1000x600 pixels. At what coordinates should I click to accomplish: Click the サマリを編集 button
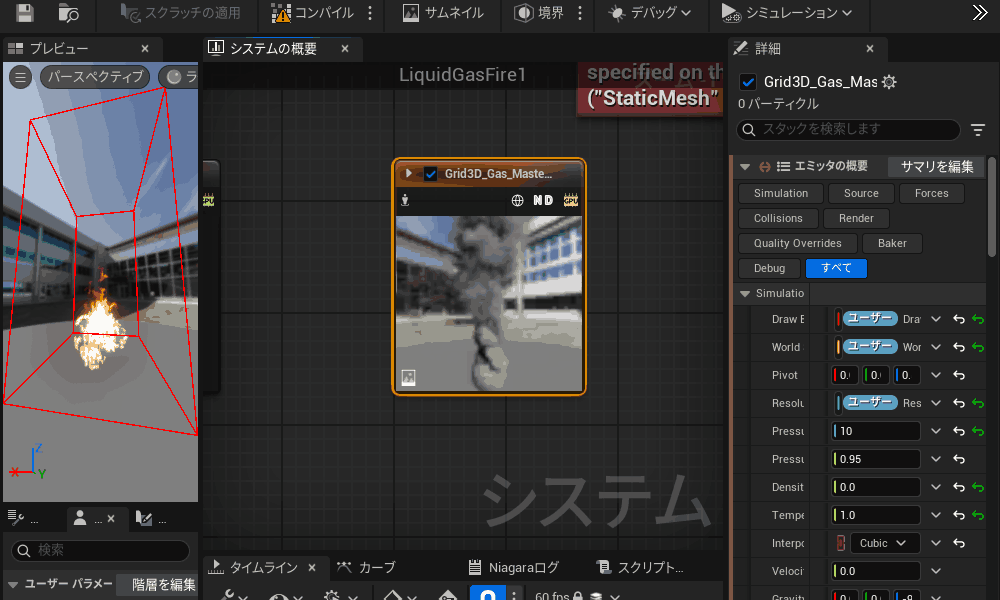[x=937, y=166]
